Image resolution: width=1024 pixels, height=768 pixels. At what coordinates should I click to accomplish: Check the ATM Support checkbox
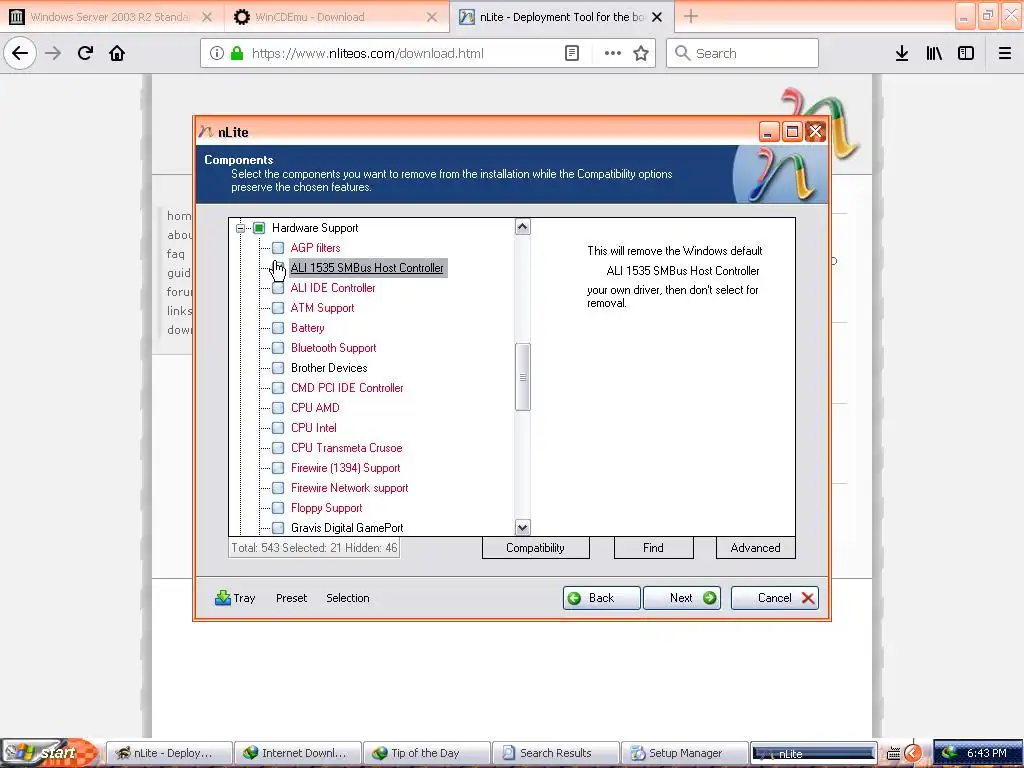tap(278, 308)
